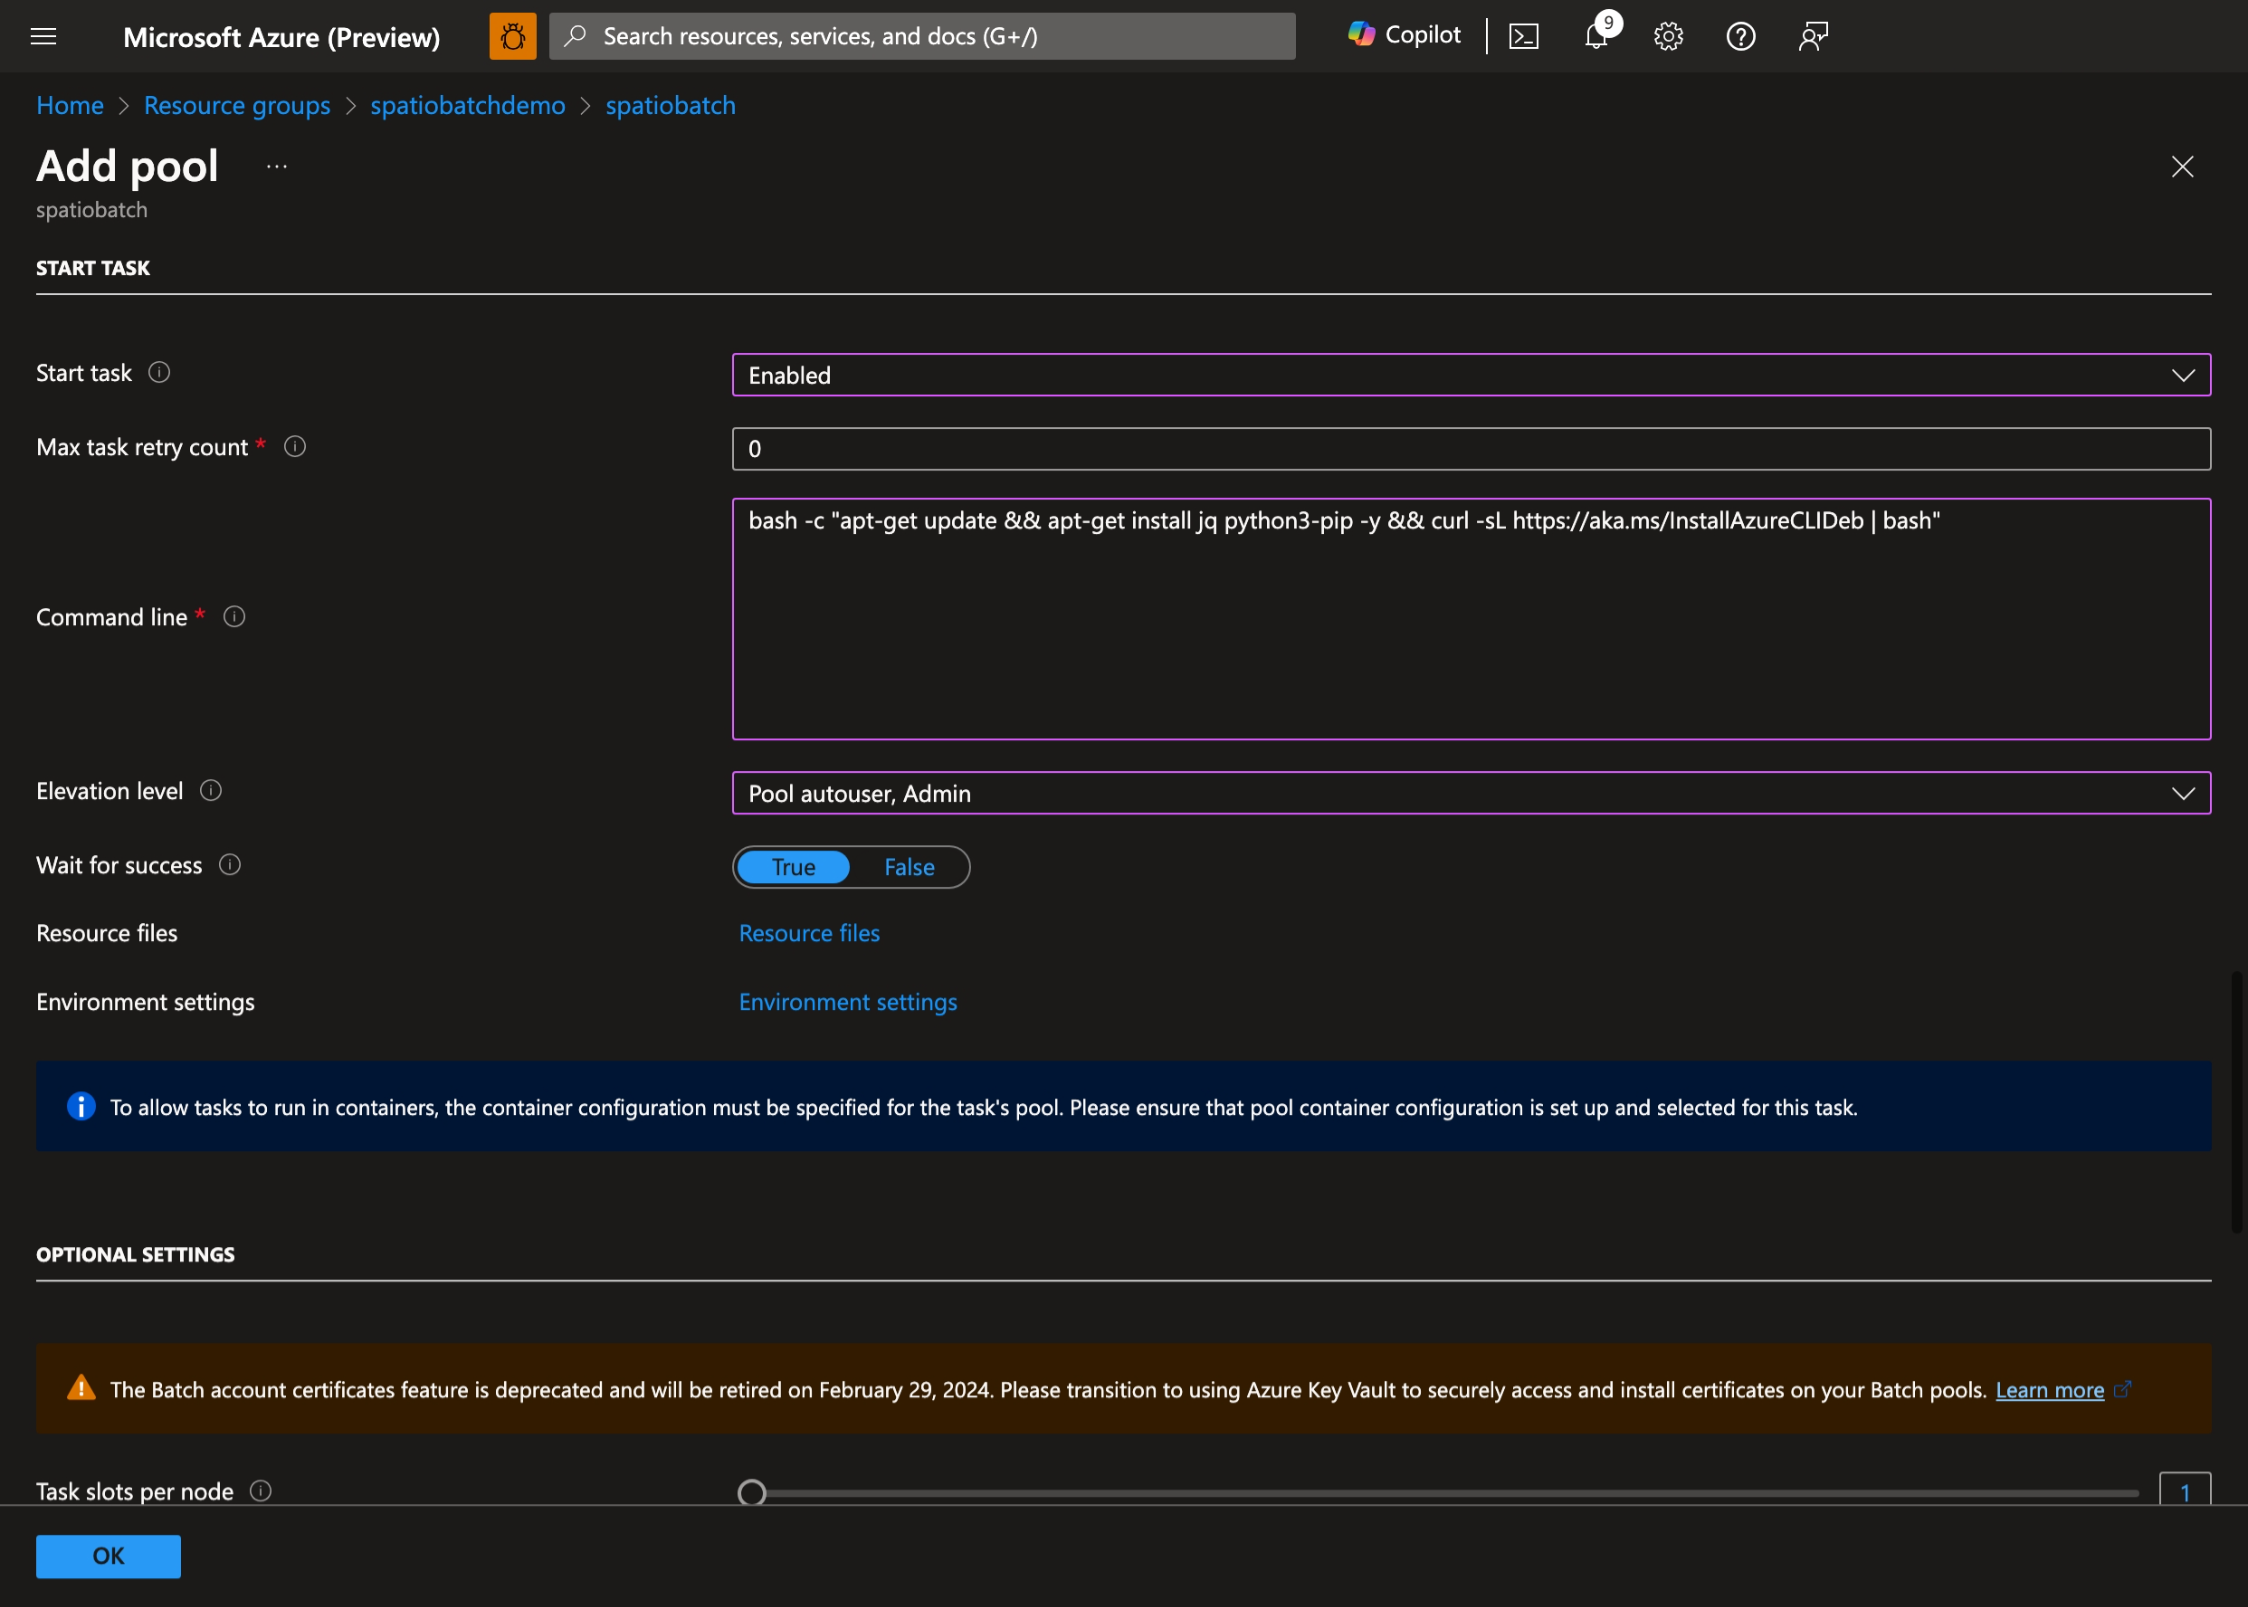The width and height of the screenshot is (2248, 1607).
Task: Click the Command line info icon
Action: [x=234, y=617]
